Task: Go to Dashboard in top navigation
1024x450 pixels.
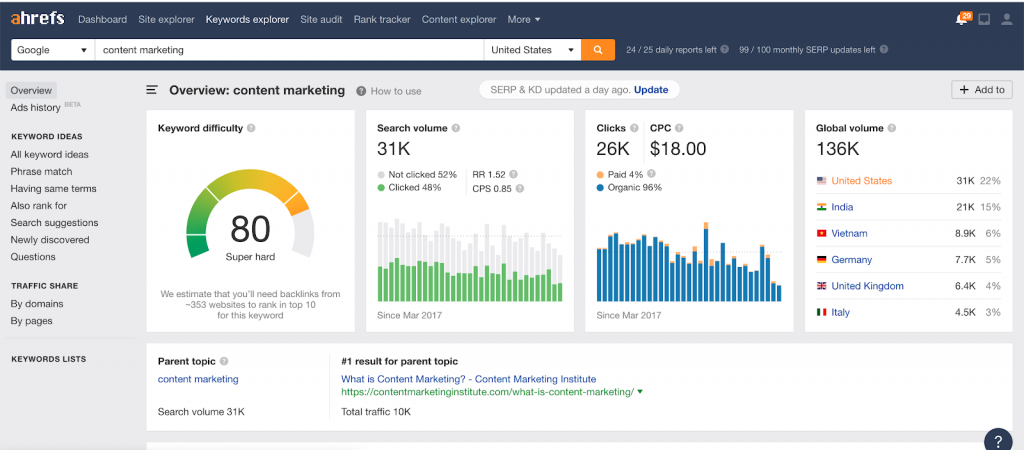Action: coord(103,20)
